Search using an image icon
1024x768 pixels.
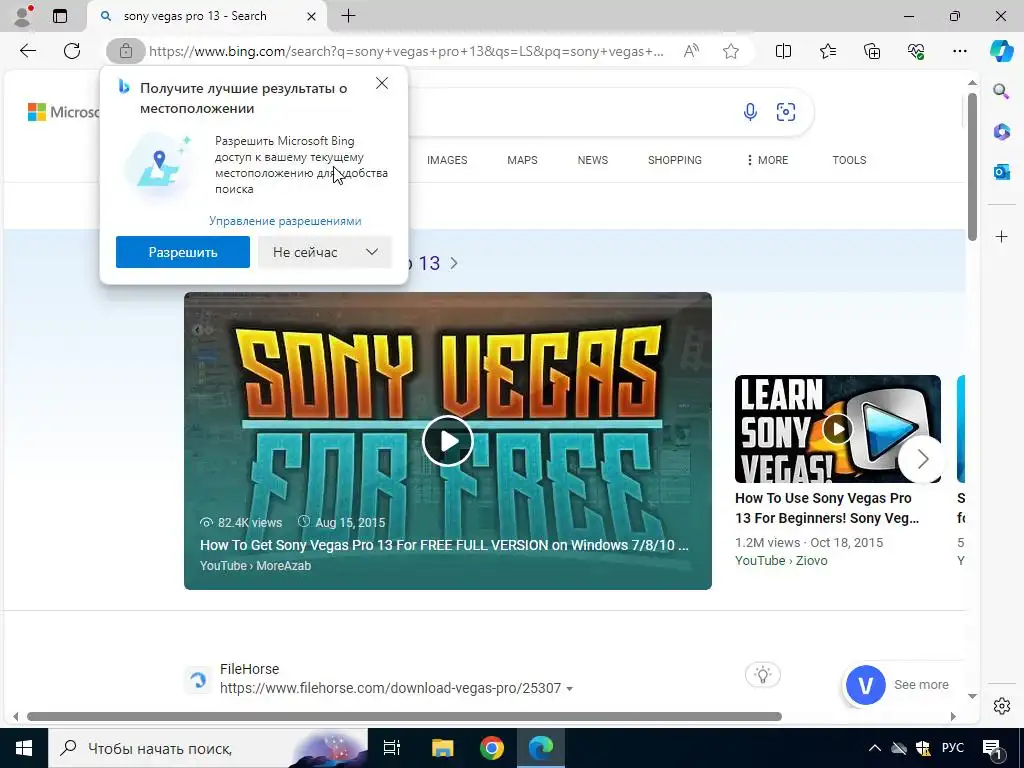[x=786, y=112]
